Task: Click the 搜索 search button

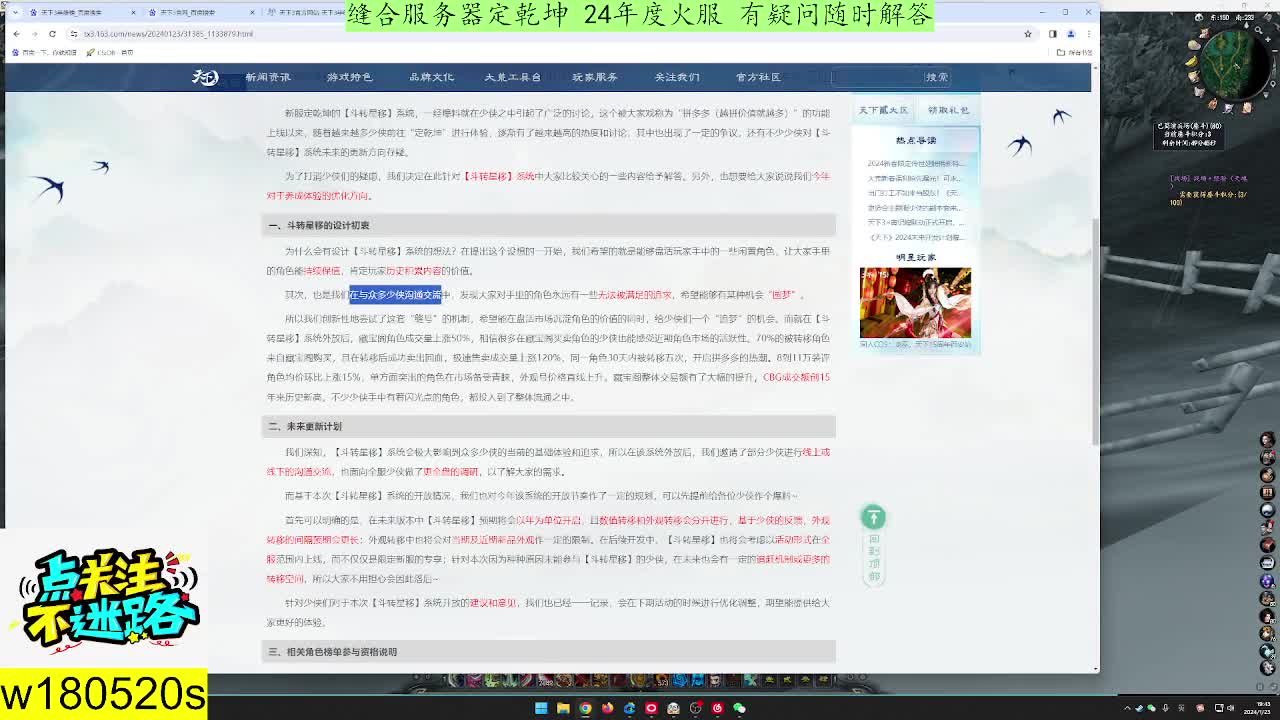Action: tap(937, 77)
